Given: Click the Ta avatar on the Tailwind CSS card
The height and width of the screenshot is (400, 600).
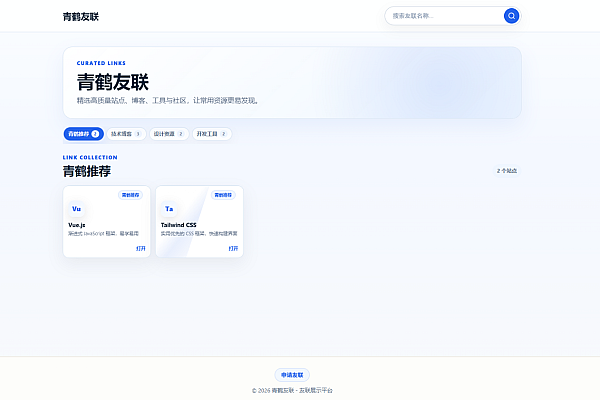Looking at the screenshot, I should coord(169,209).
